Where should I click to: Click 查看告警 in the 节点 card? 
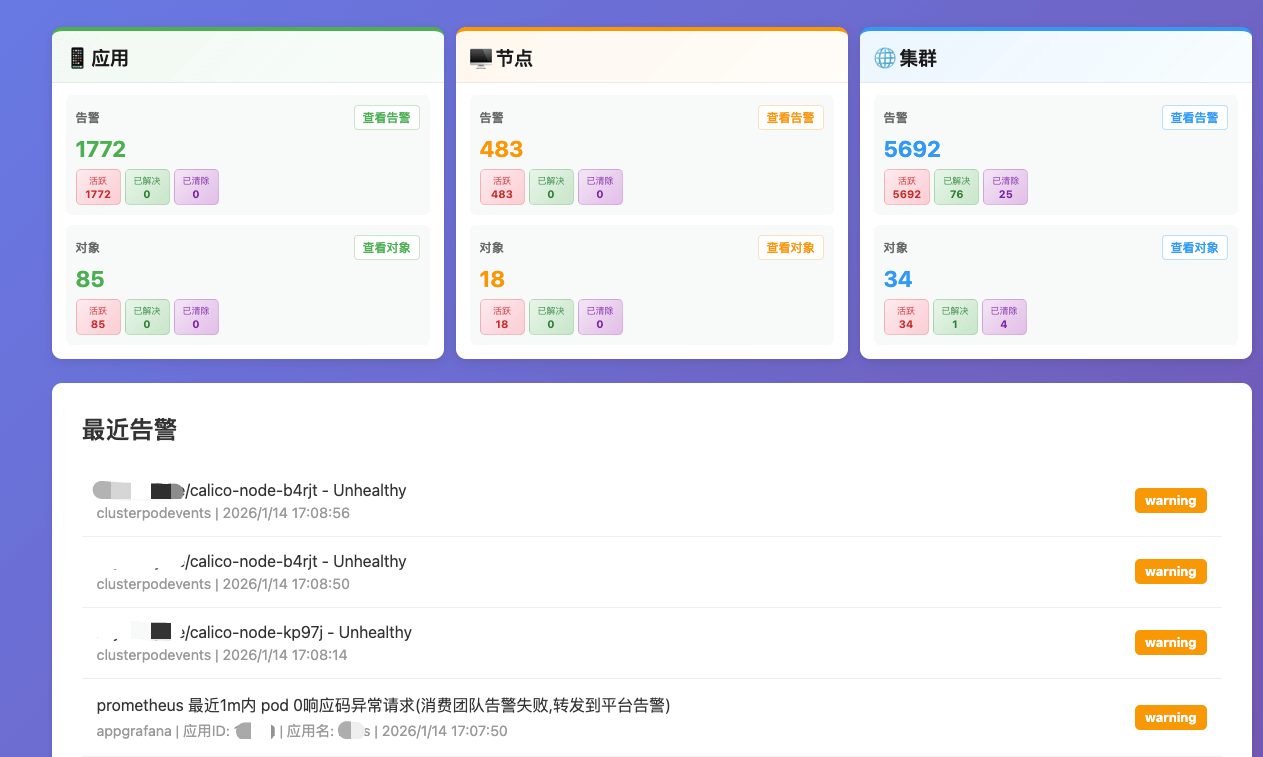(790, 118)
